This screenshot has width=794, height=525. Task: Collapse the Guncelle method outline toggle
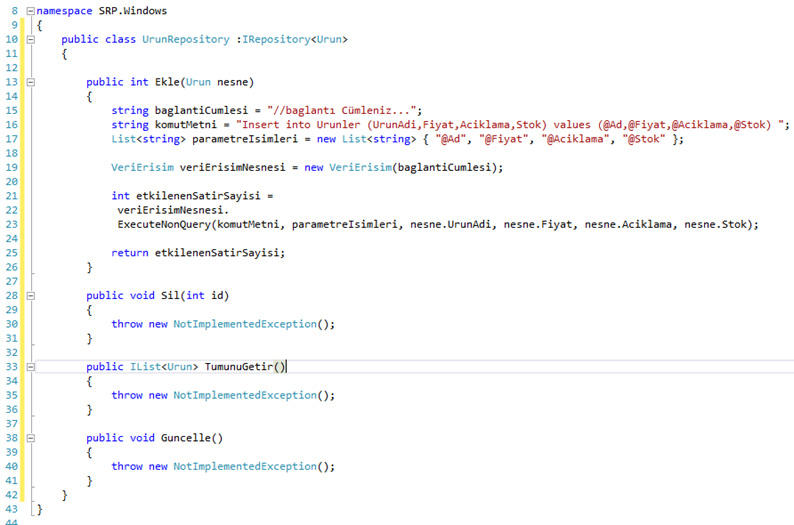(31, 438)
